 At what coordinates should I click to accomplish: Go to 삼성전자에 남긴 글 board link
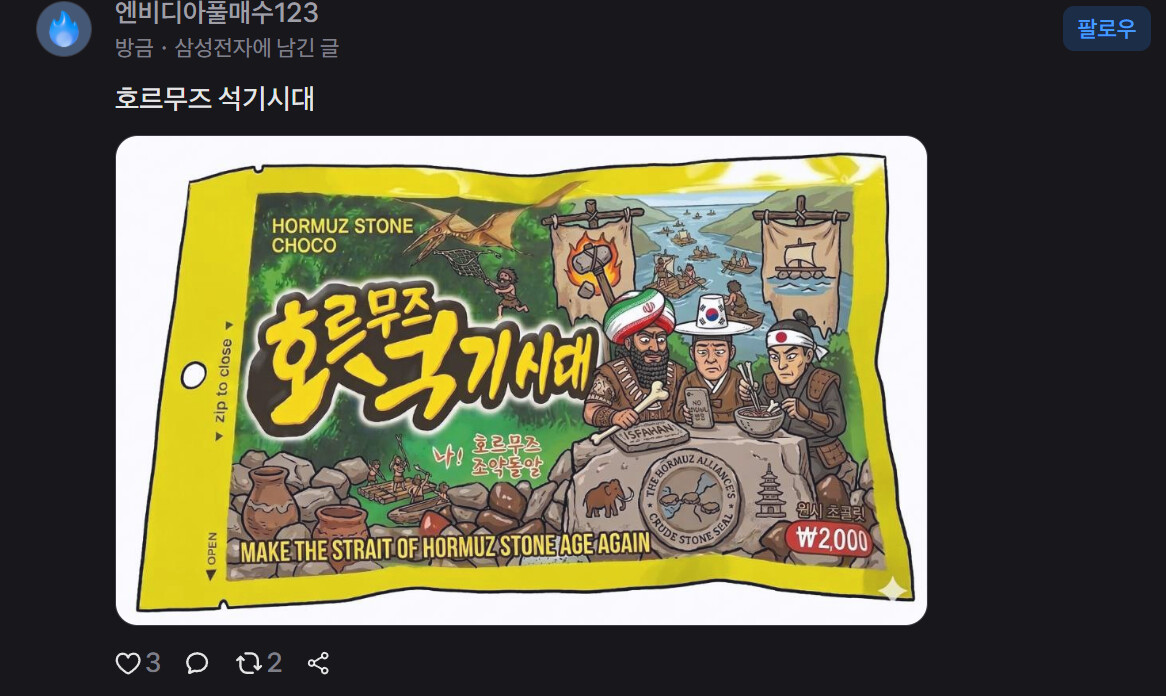coord(257,48)
